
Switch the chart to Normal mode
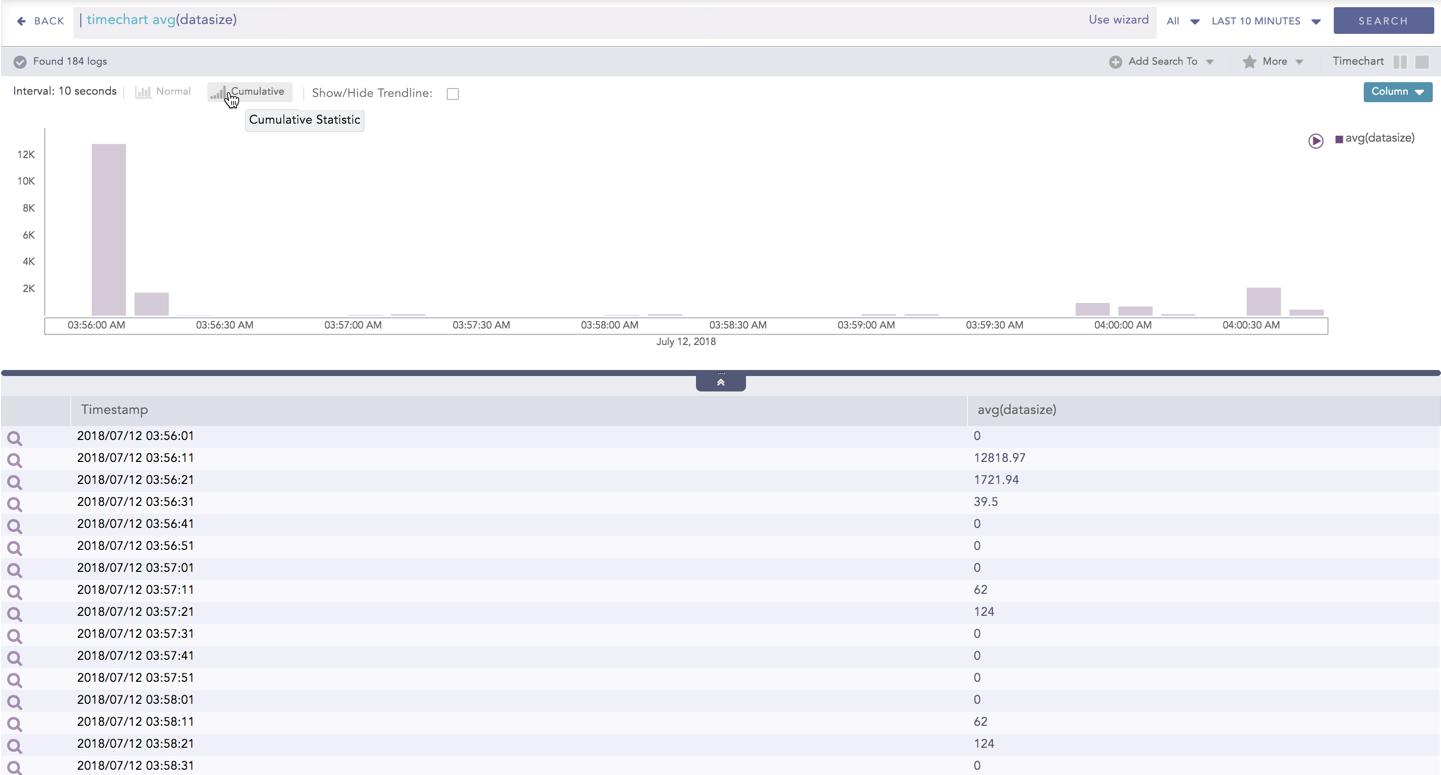tap(163, 92)
